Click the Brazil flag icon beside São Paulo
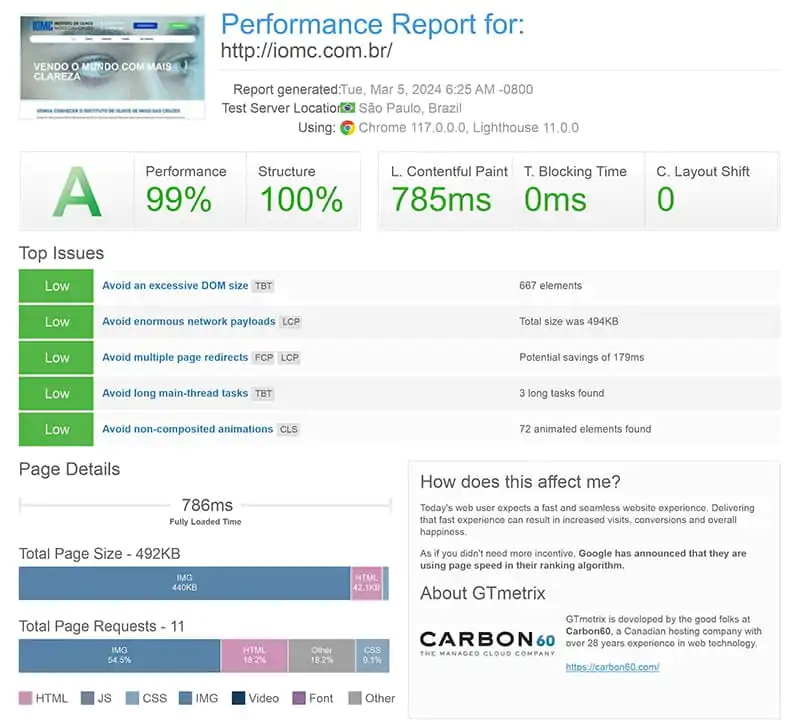Image resolution: width=800 pixels, height=720 pixels. click(348, 108)
